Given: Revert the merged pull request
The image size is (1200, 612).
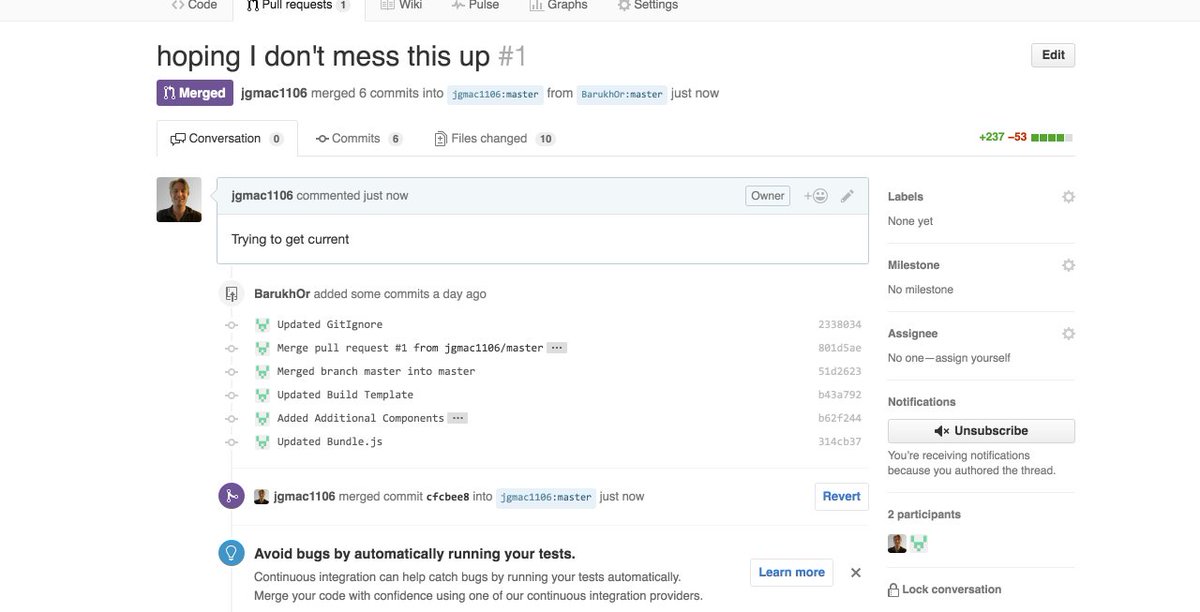Looking at the screenshot, I should [x=841, y=496].
